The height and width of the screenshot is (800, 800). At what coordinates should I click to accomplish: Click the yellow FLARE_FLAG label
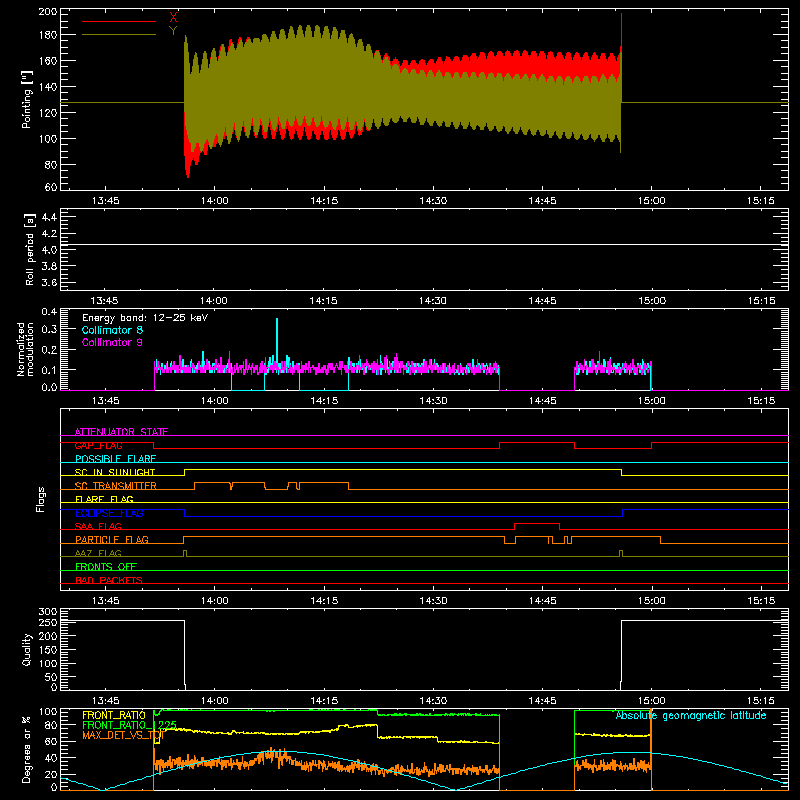click(x=104, y=499)
